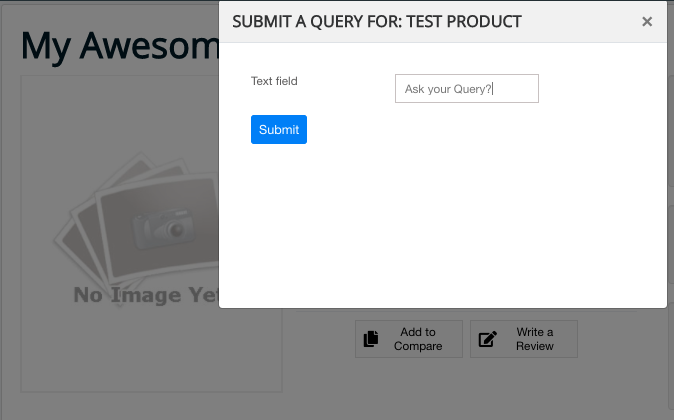Click the "Write a Review" button text
This screenshot has width=674, height=420.
pos(534,339)
